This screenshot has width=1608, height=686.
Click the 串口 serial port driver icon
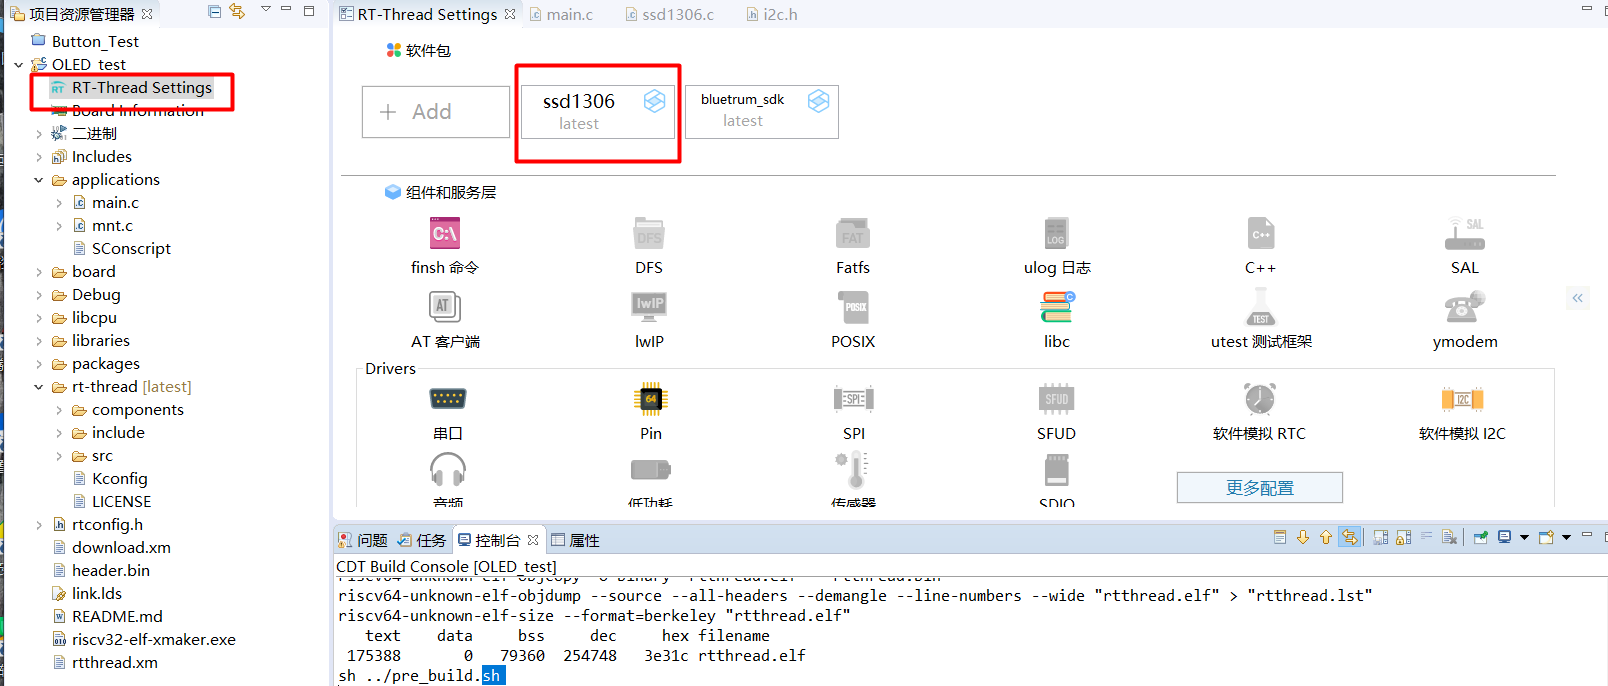point(448,399)
